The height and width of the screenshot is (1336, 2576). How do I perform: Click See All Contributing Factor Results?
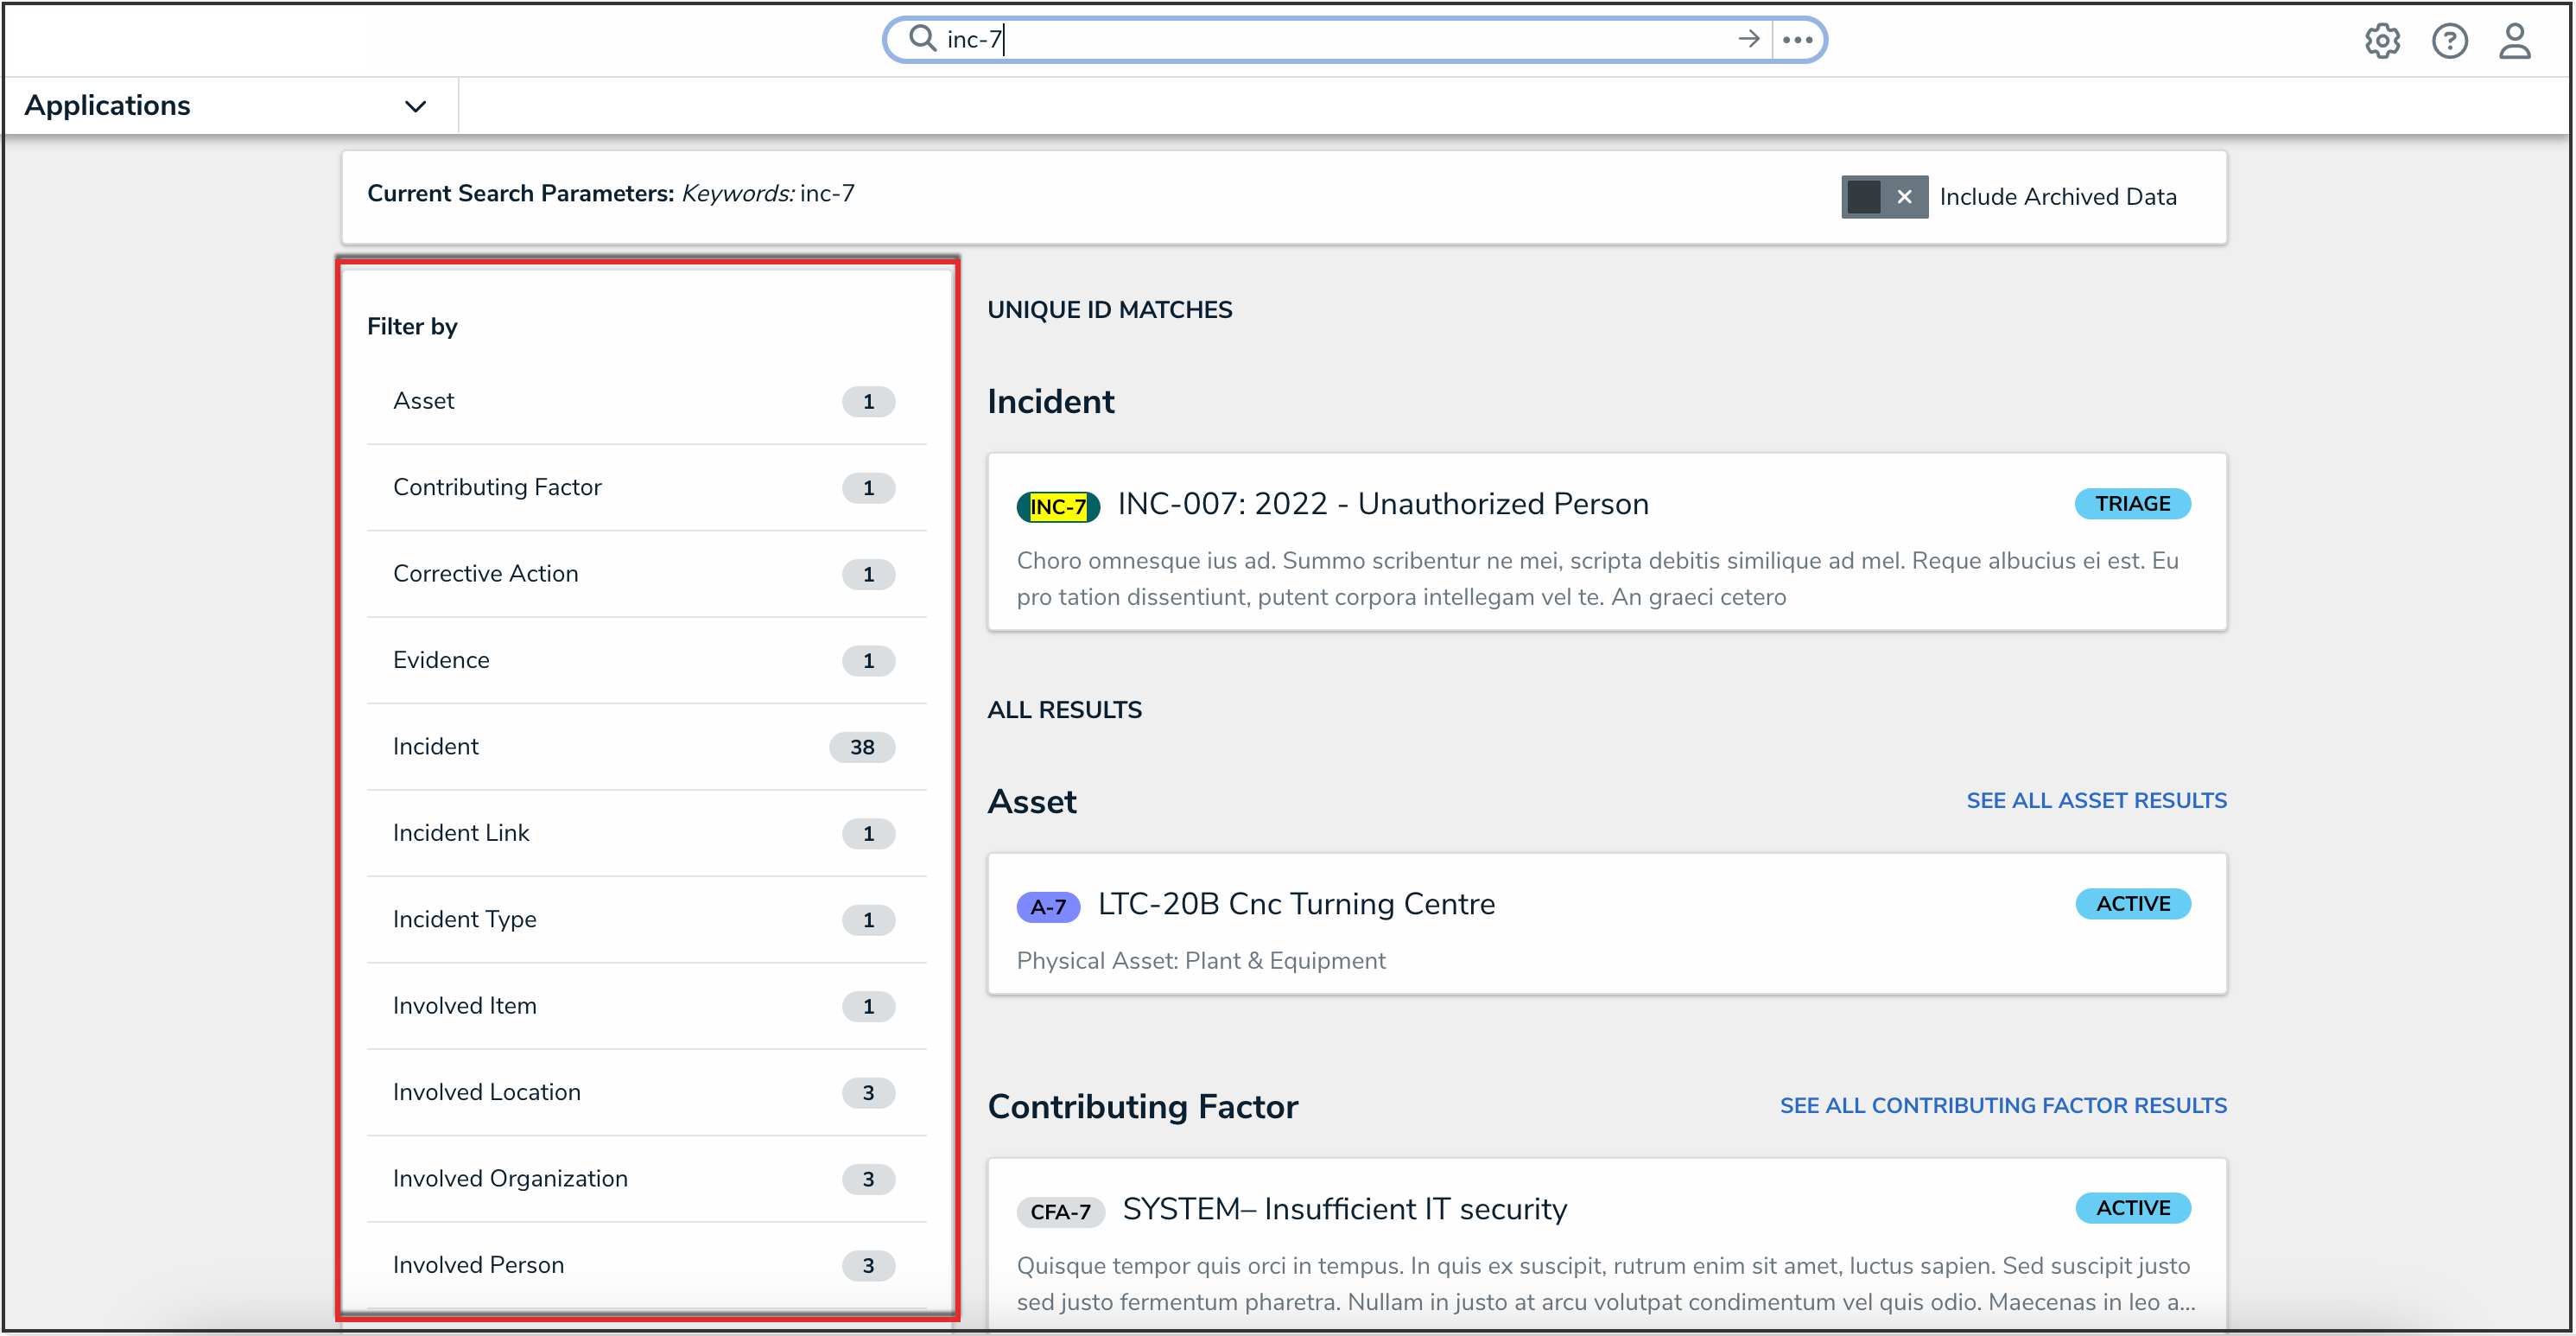click(2002, 1105)
